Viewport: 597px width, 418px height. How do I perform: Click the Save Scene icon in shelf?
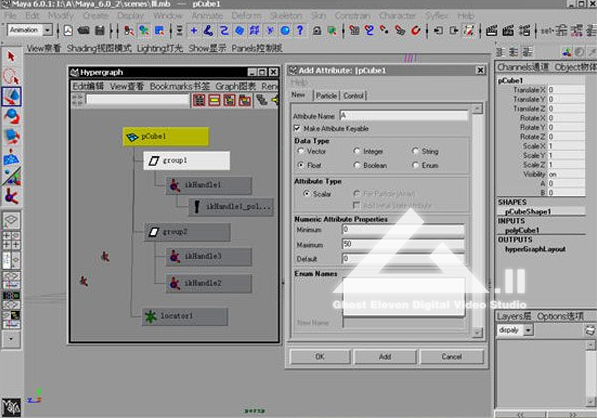point(100,30)
